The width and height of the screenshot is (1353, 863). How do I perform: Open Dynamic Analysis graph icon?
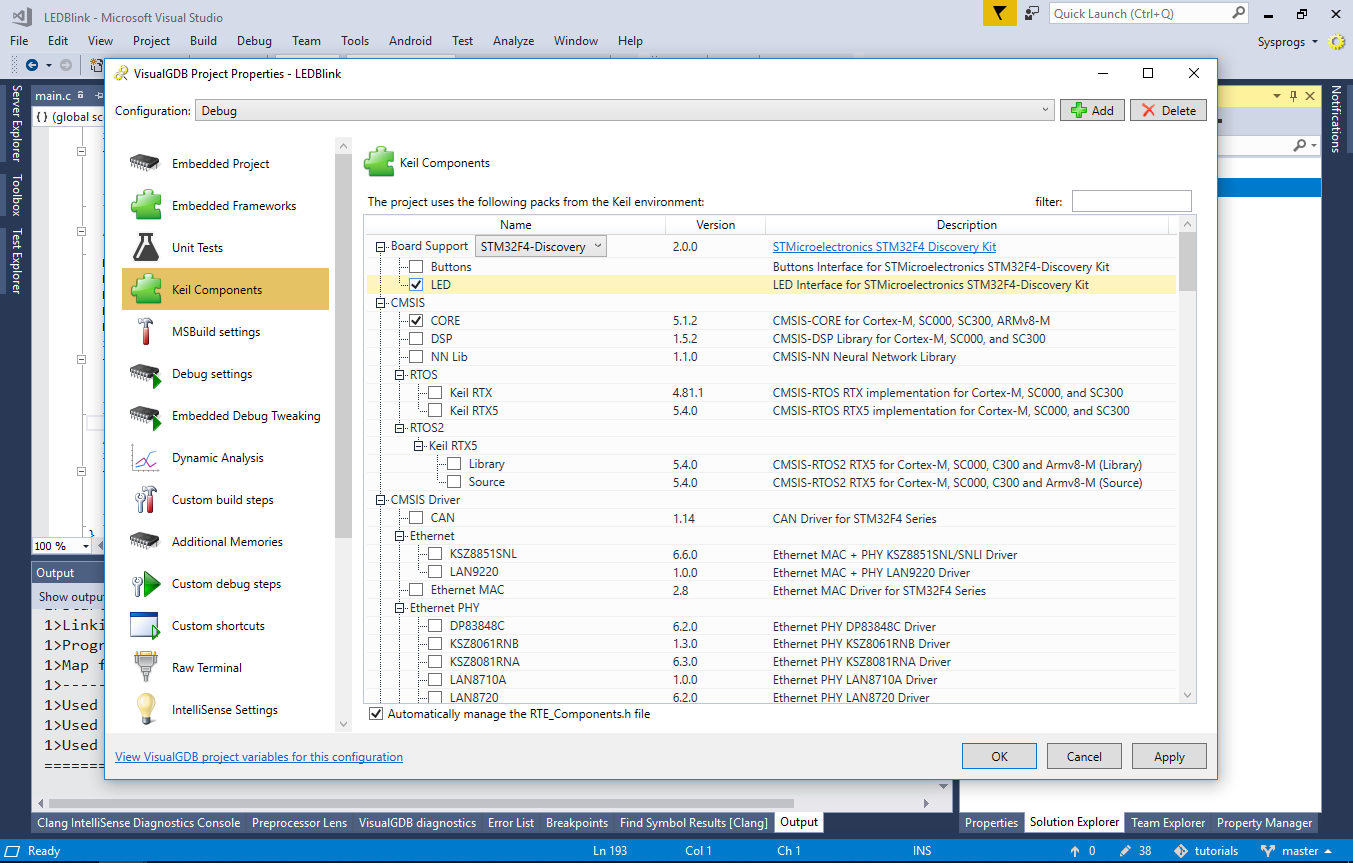(x=145, y=458)
